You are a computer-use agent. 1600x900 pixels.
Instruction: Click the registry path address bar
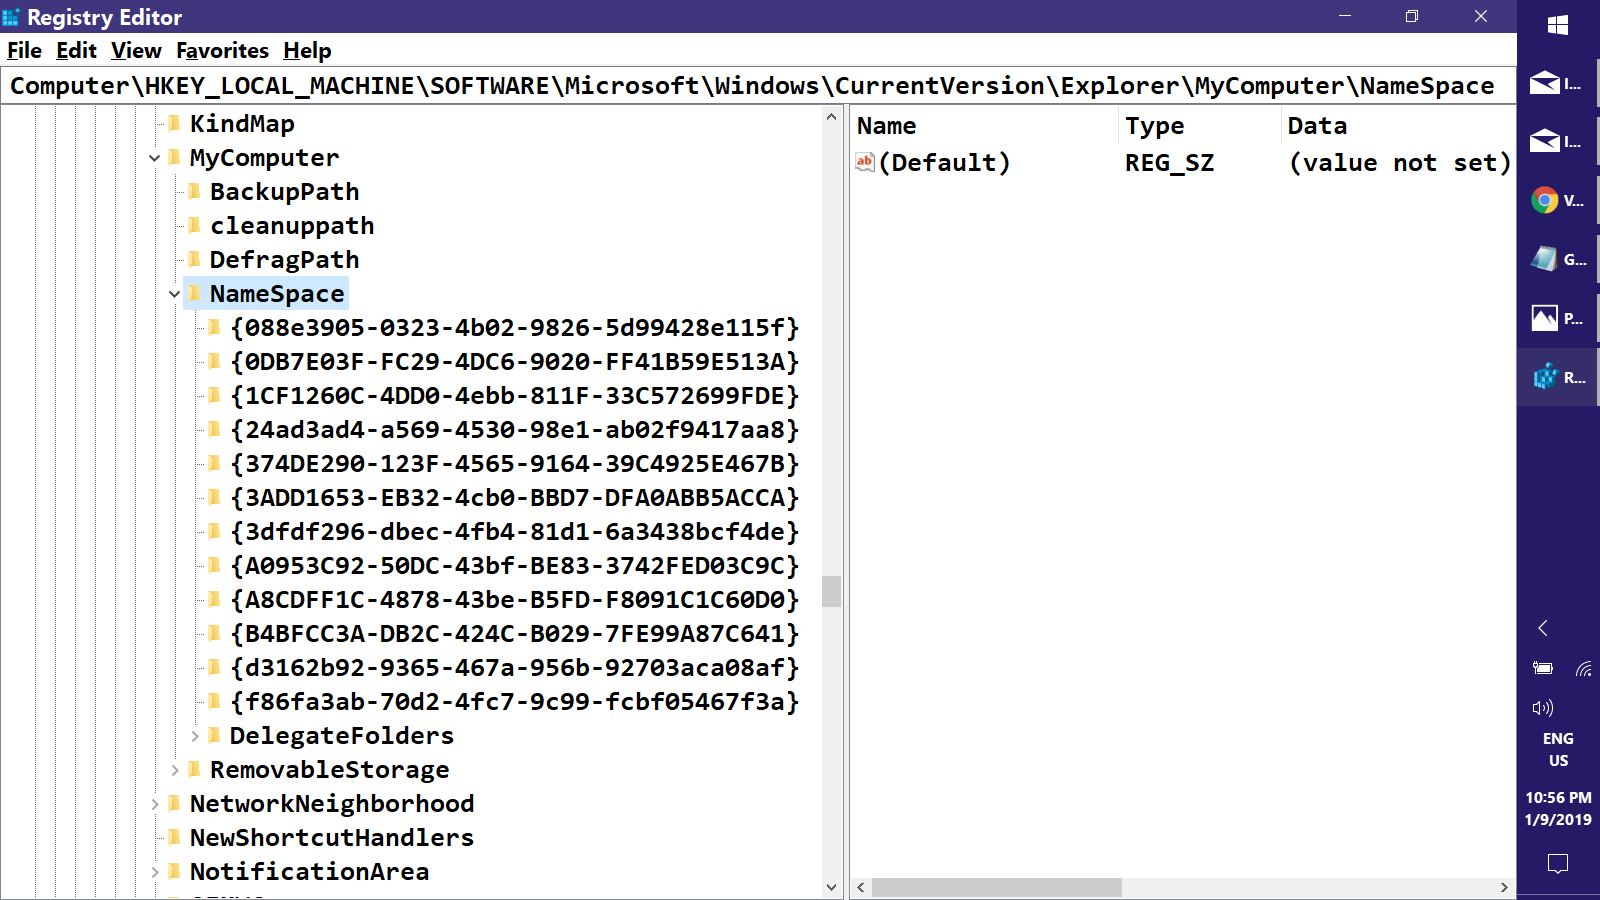click(x=758, y=86)
